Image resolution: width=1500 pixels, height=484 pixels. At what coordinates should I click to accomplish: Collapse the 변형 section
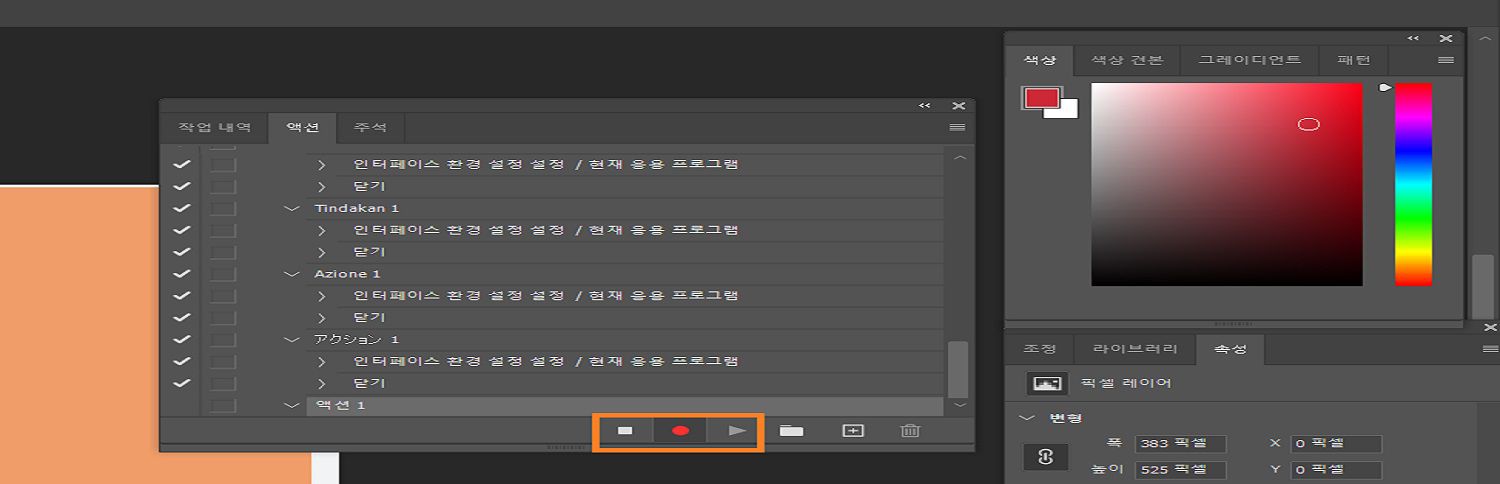tap(1027, 417)
